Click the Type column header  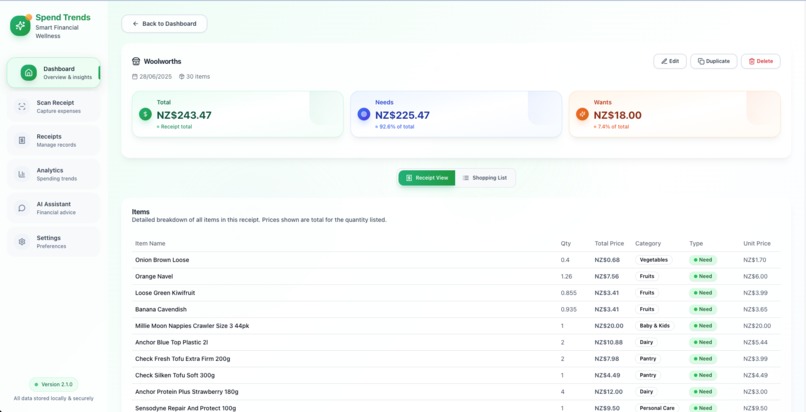[x=696, y=244]
